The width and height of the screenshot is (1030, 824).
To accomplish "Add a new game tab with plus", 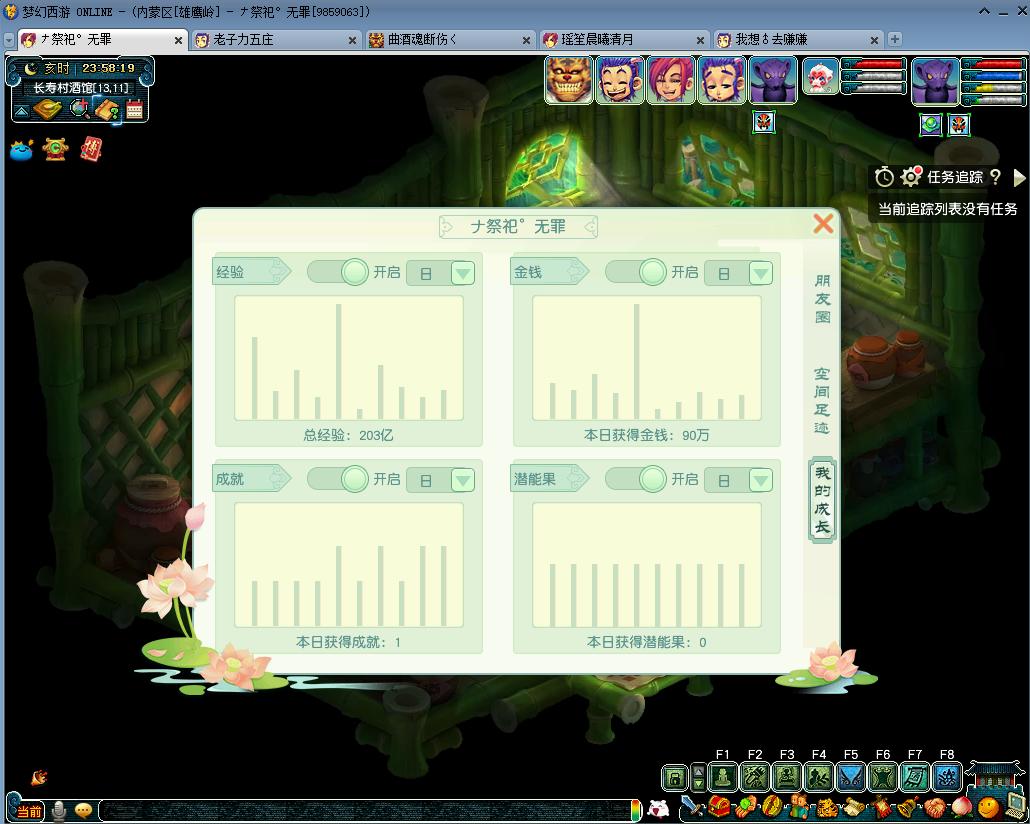I will click(x=894, y=39).
